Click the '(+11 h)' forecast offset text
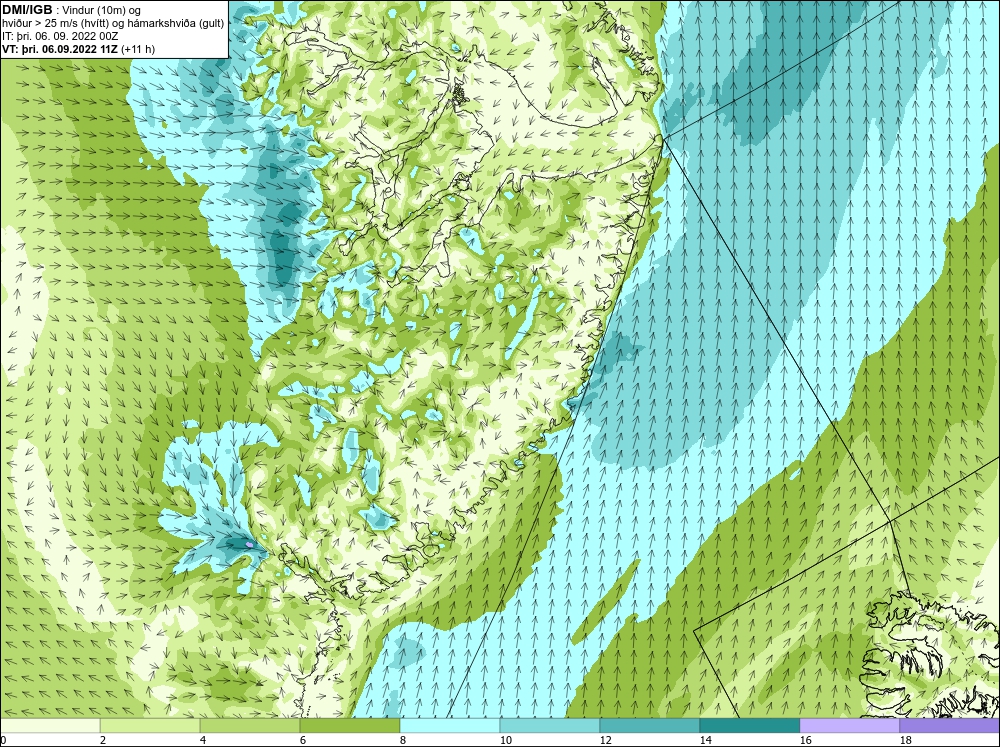The height and width of the screenshot is (747, 1000). [x=138, y=49]
